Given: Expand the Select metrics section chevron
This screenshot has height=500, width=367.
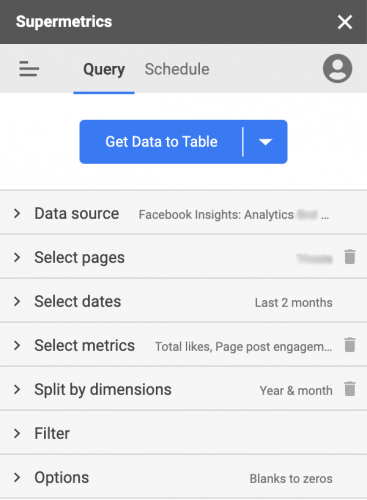Looking at the screenshot, I should point(17,345).
